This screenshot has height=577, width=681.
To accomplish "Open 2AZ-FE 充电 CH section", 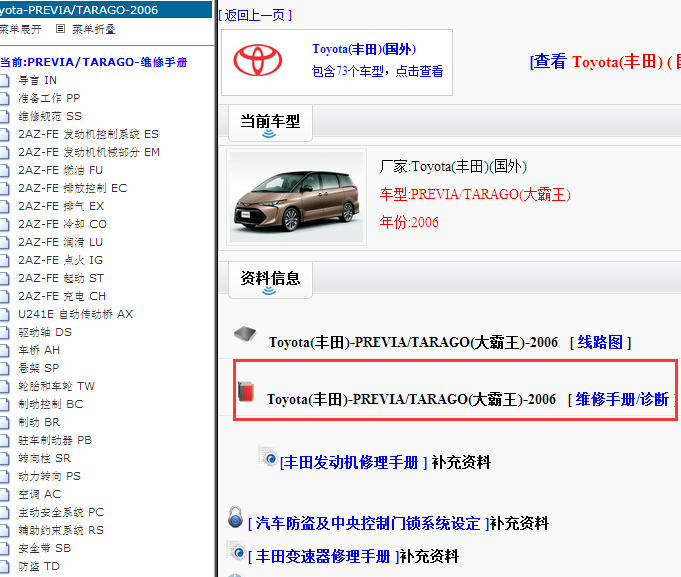I will 62,297.
